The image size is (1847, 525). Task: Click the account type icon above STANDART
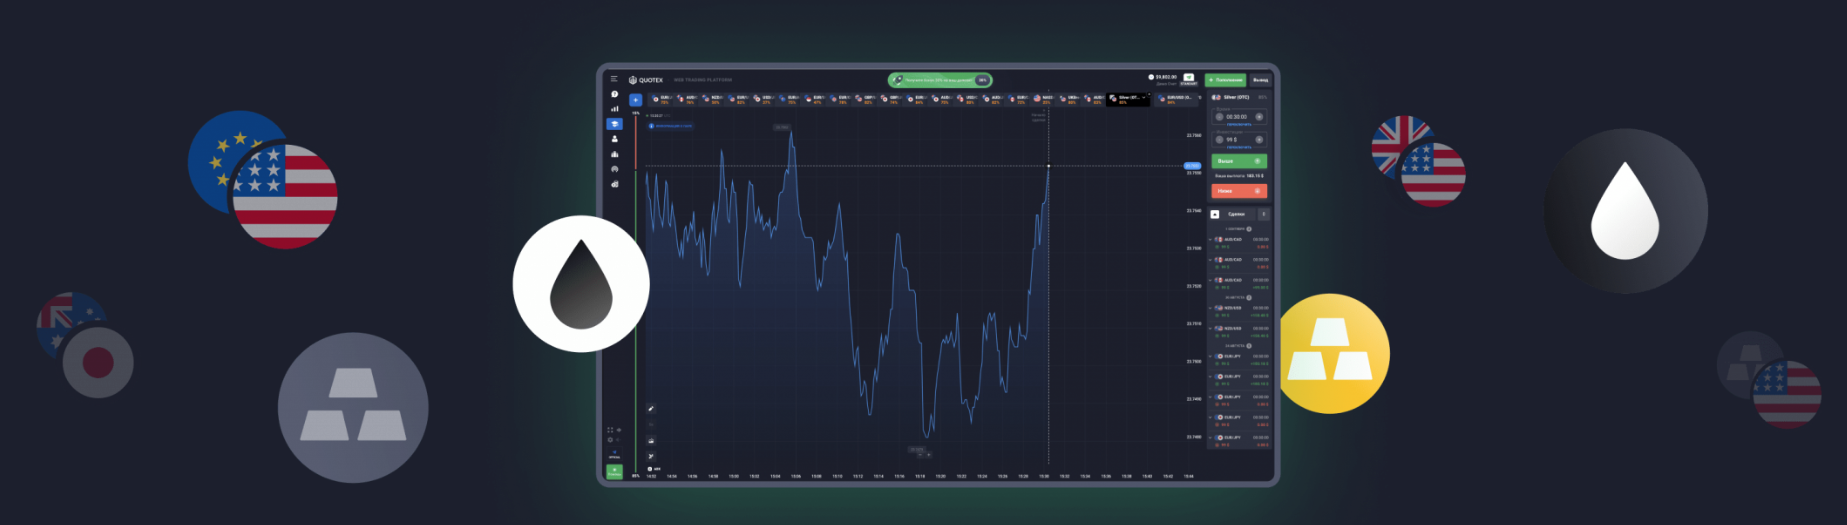pos(1189,77)
